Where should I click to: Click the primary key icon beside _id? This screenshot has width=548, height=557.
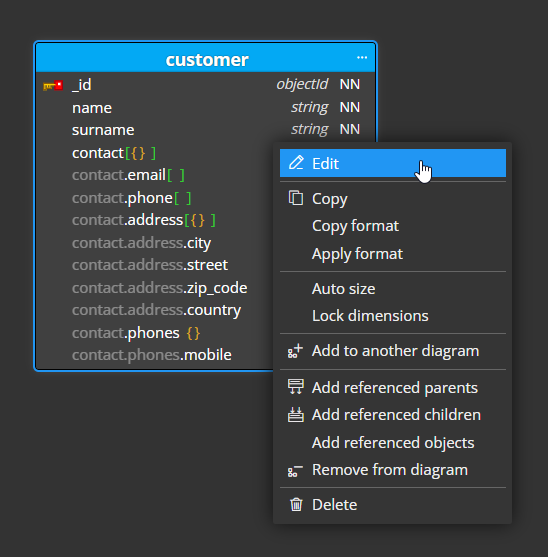pyautogui.click(x=53, y=86)
